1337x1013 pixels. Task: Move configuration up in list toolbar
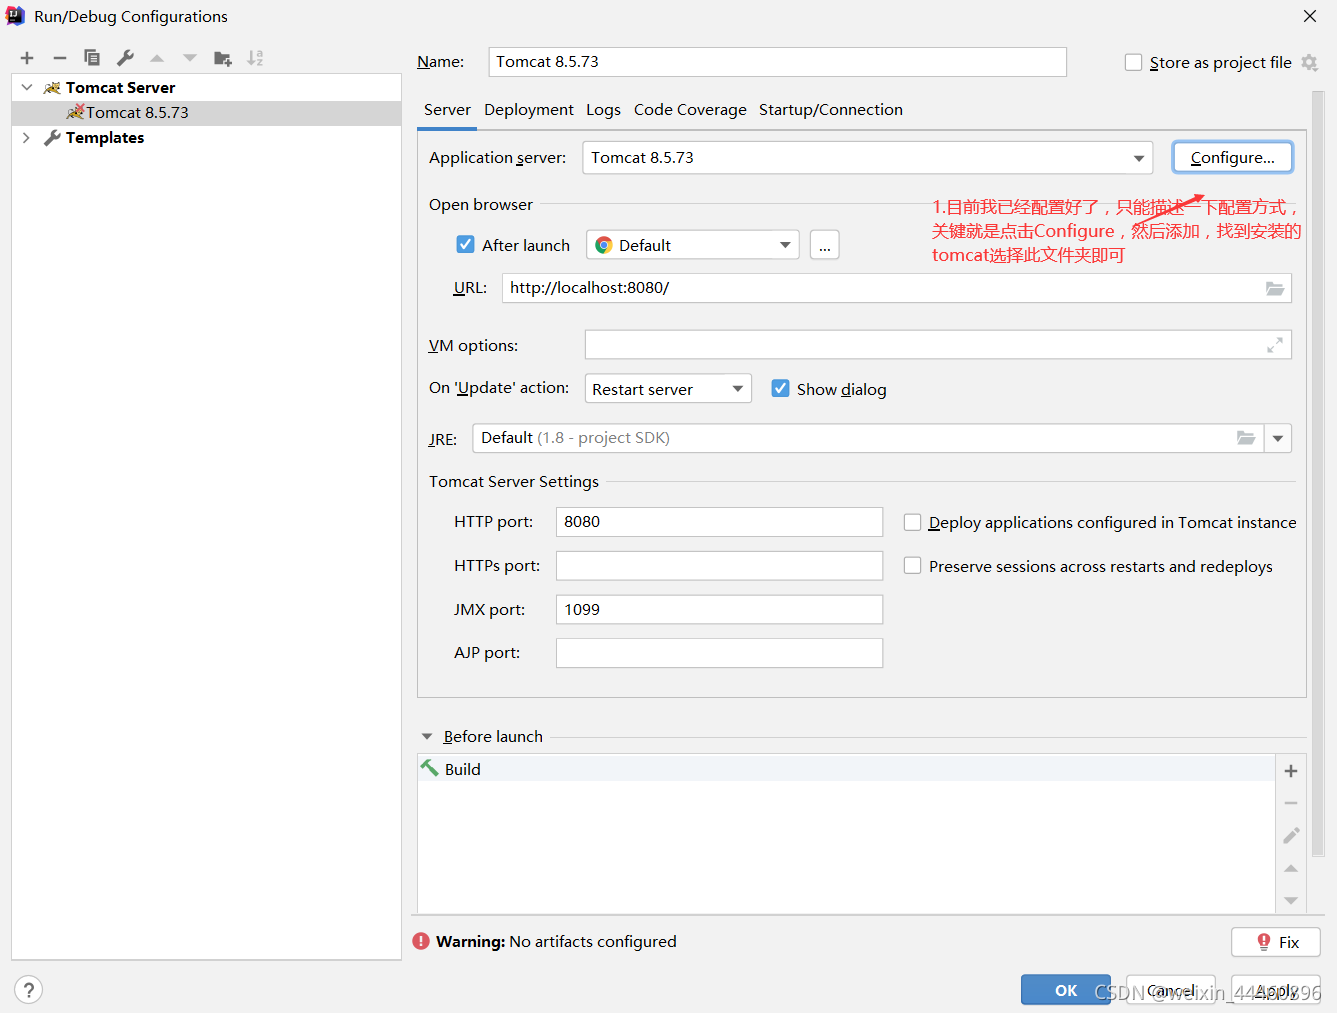pos(157,58)
